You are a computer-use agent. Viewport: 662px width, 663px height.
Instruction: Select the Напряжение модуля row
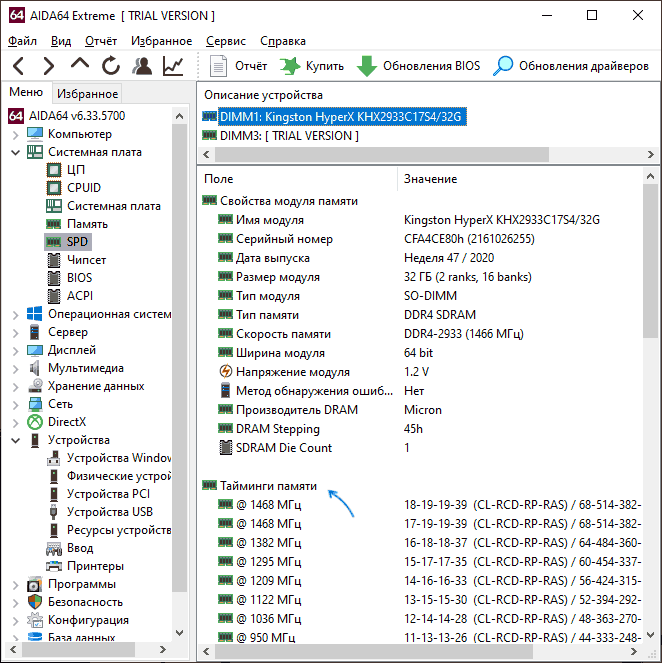[x=421, y=372]
